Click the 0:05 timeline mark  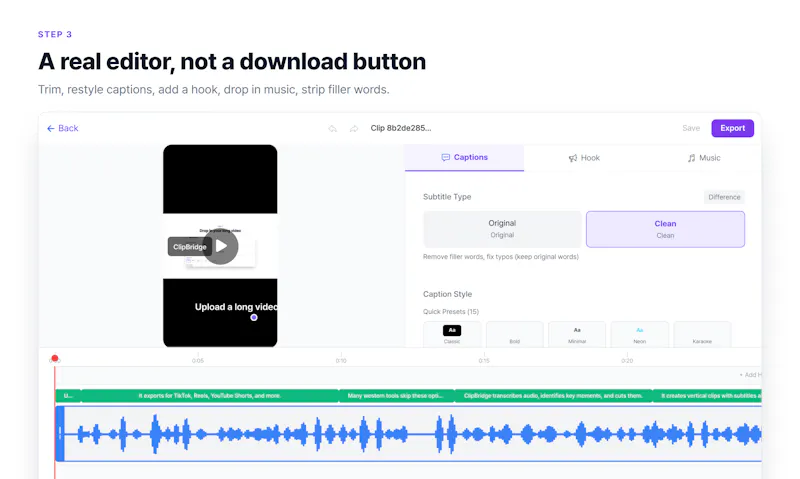click(x=198, y=360)
